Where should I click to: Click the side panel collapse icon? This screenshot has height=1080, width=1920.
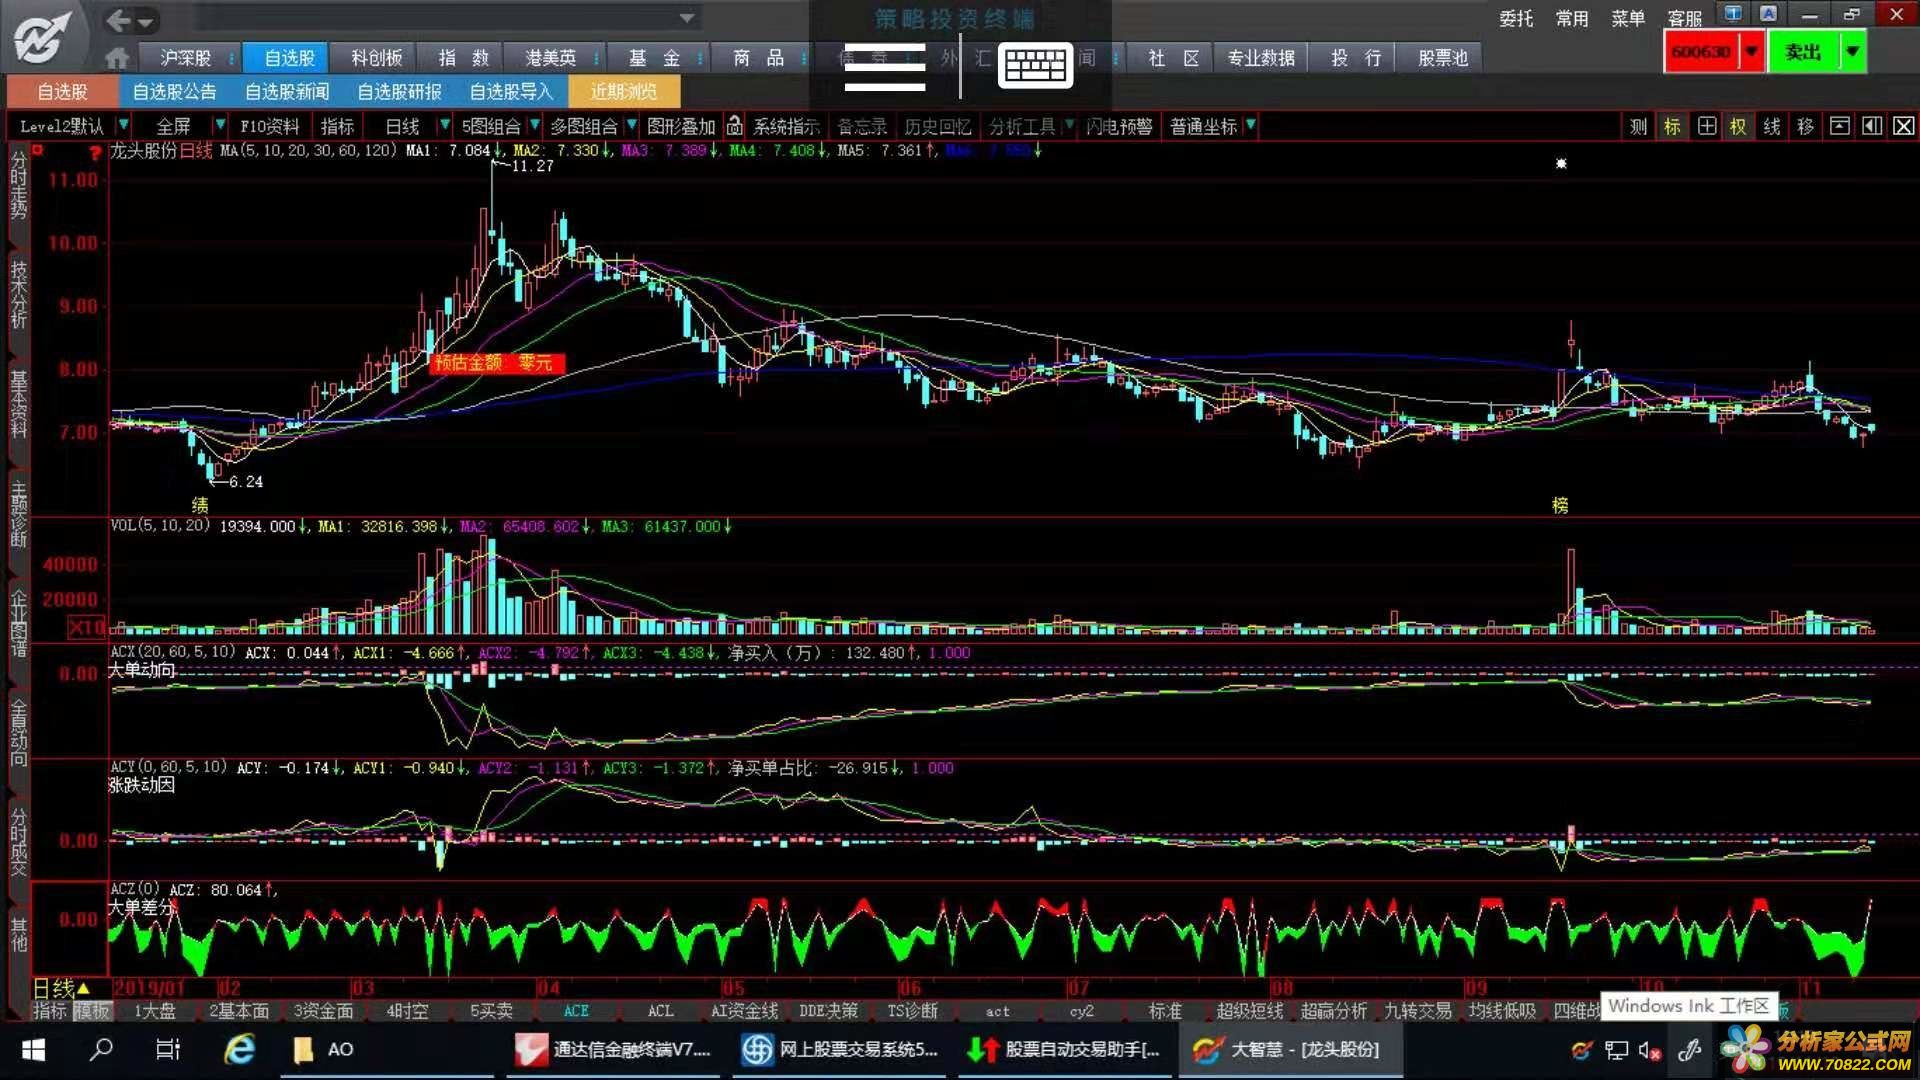click(x=1872, y=126)
